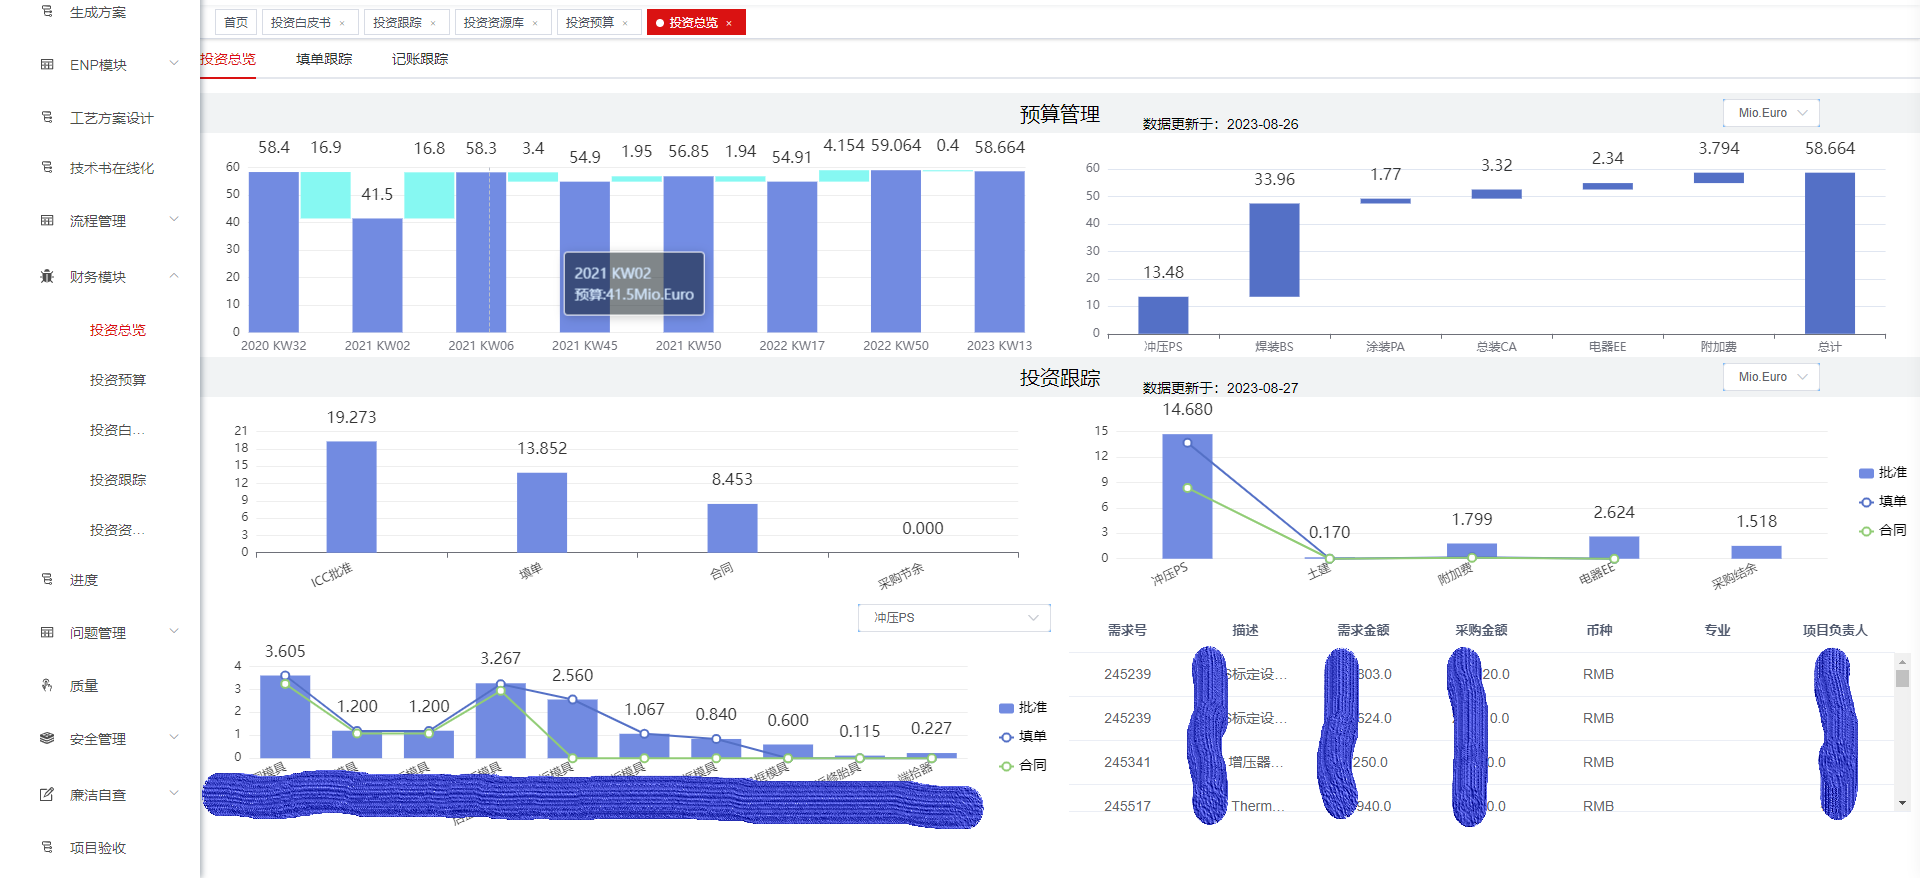Click the table scrollbar down arrow
The height and width of the screenshot is (878, 1920).
point(1902,803)
